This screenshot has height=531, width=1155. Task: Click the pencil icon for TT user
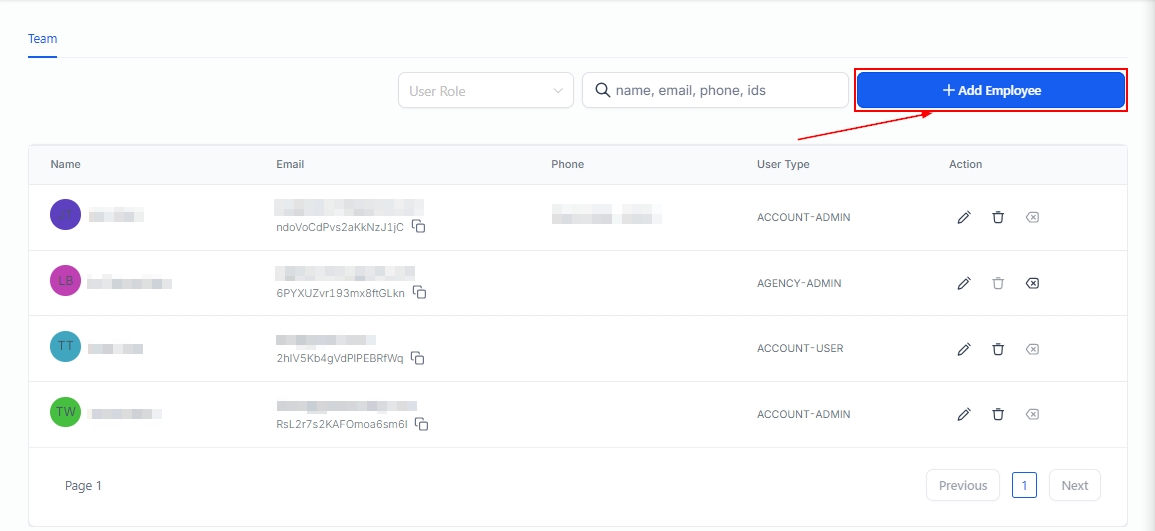[x=964, y=349]
